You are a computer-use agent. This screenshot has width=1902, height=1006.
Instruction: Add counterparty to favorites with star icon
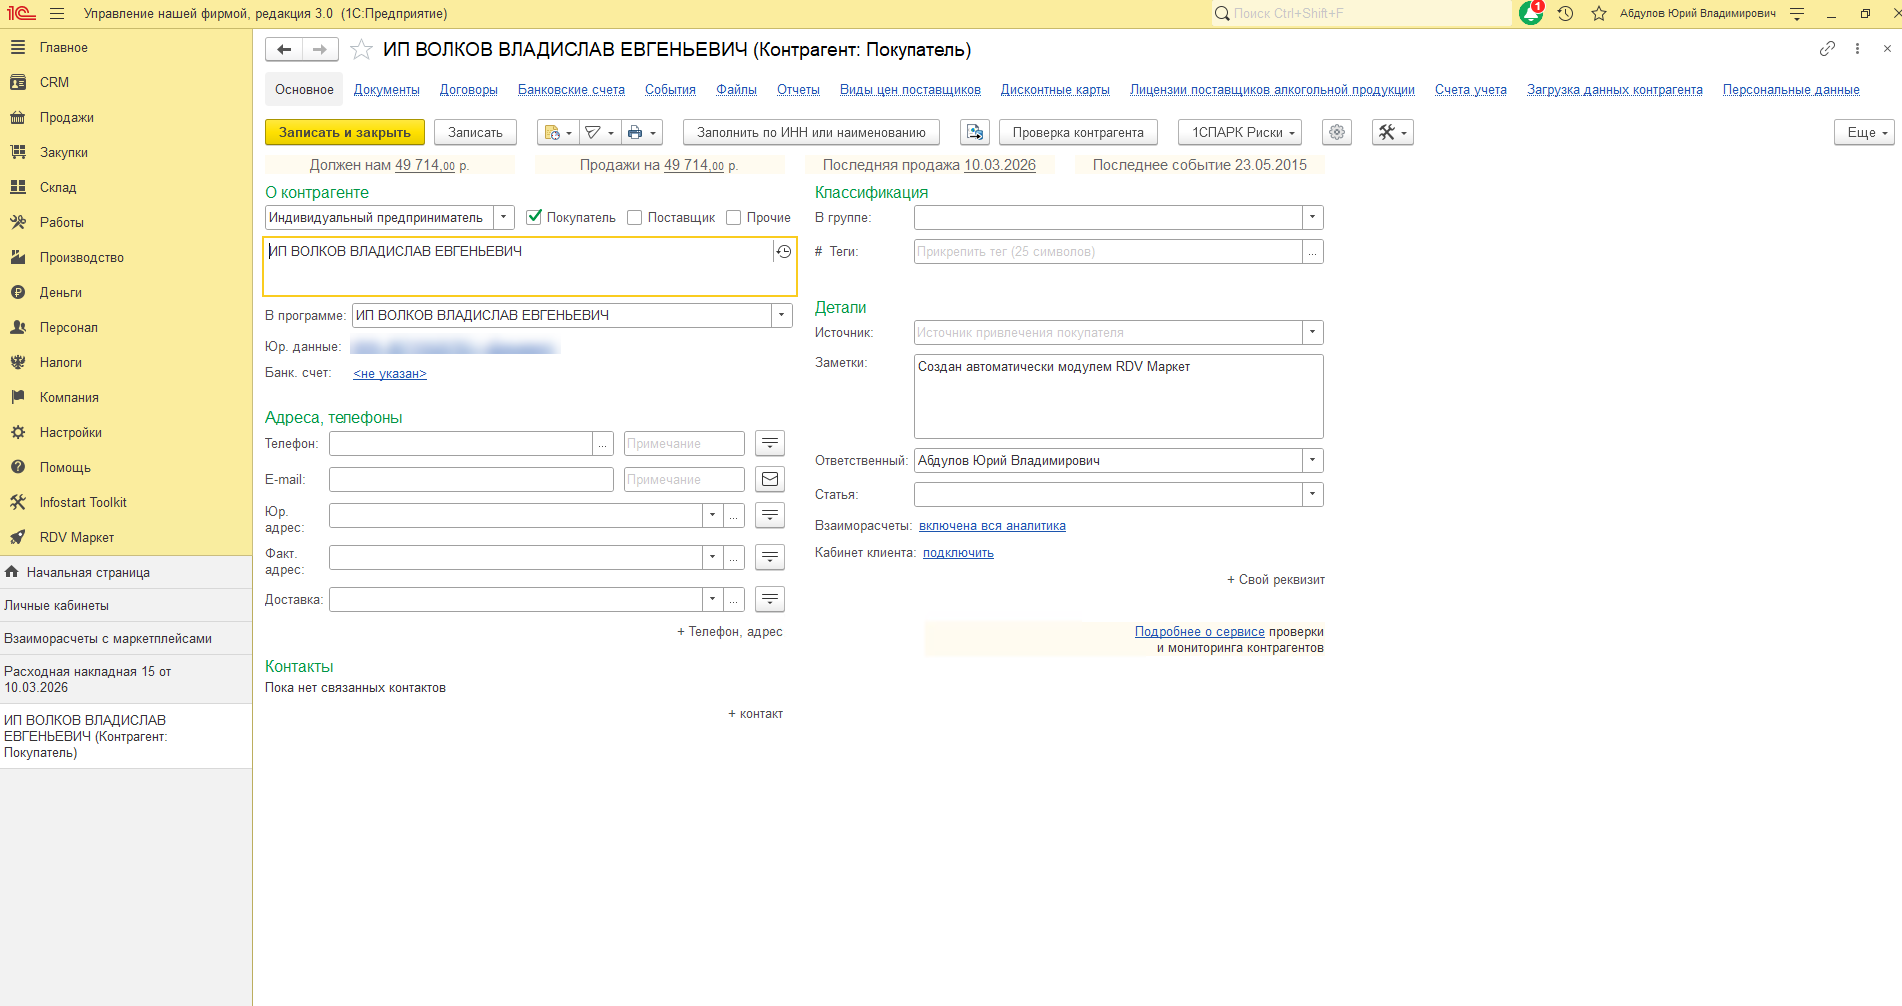click(362, 50)
